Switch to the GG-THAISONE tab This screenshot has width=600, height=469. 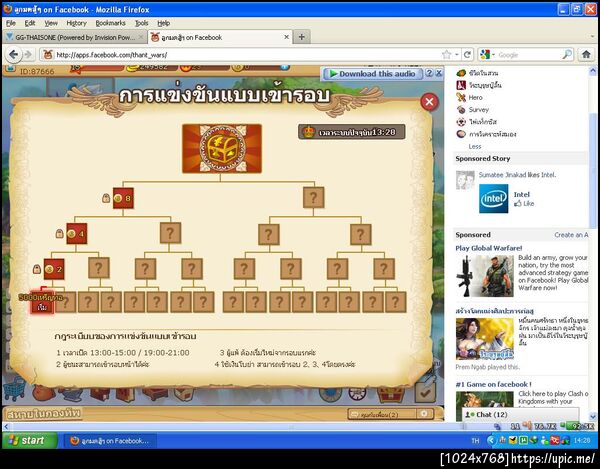point(75,37)
